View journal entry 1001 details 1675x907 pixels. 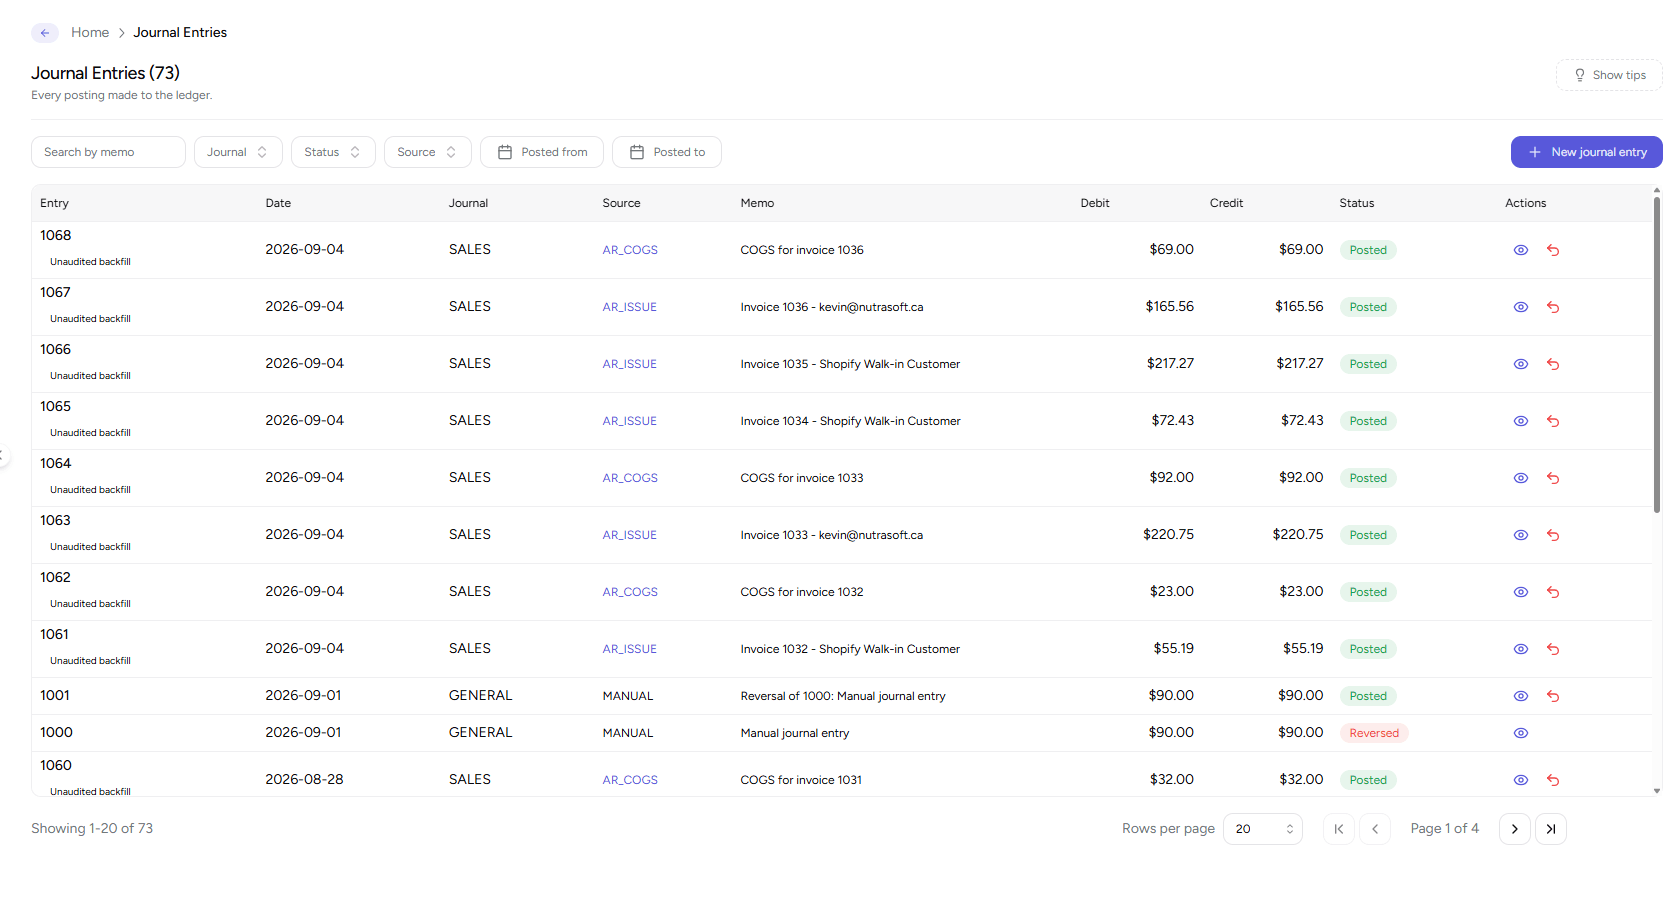[x=1520, y=696]
